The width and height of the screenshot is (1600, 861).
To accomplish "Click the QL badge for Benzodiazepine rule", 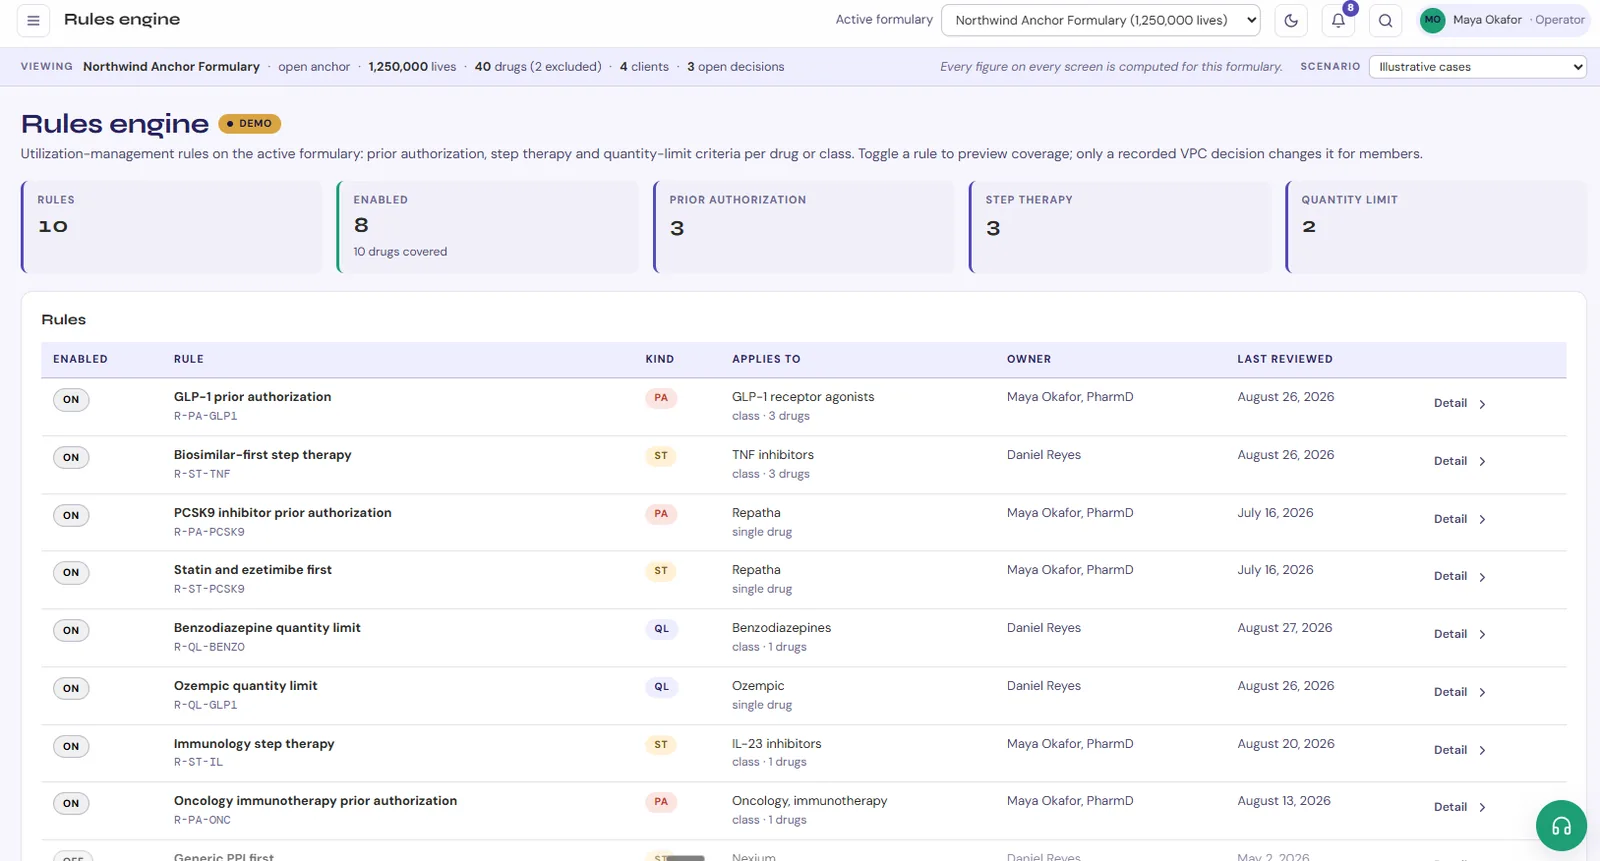I will point(661,629).
